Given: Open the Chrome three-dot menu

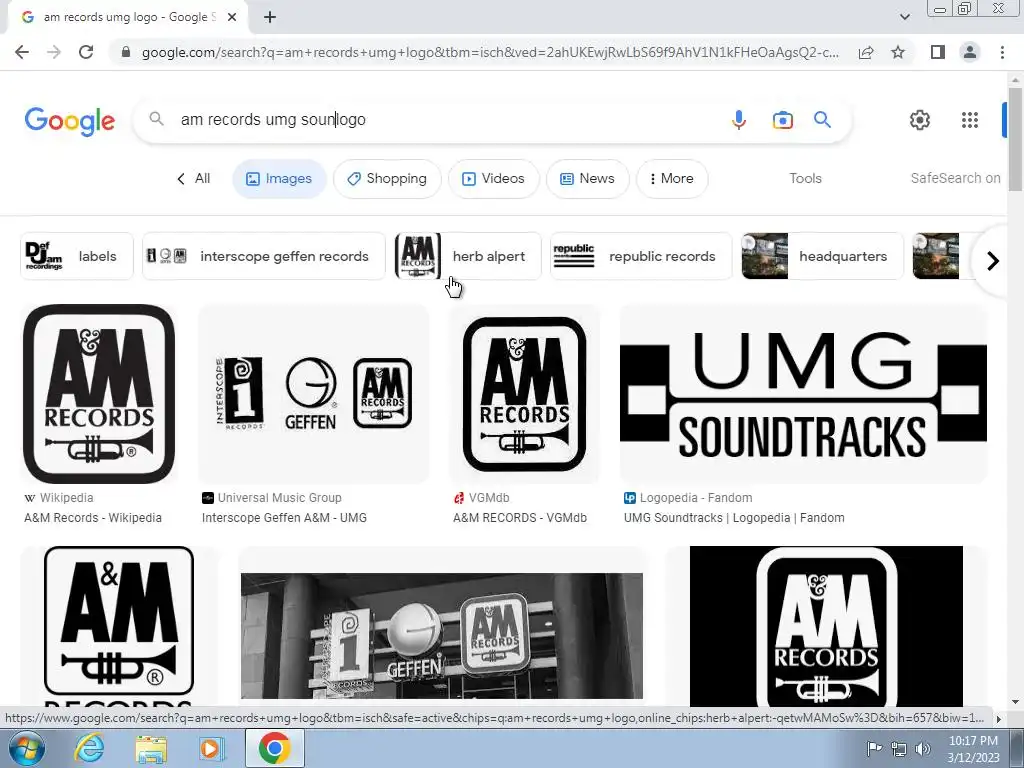Looking at the screenshot, I should pyautogui.click(x=1002, y=52).
